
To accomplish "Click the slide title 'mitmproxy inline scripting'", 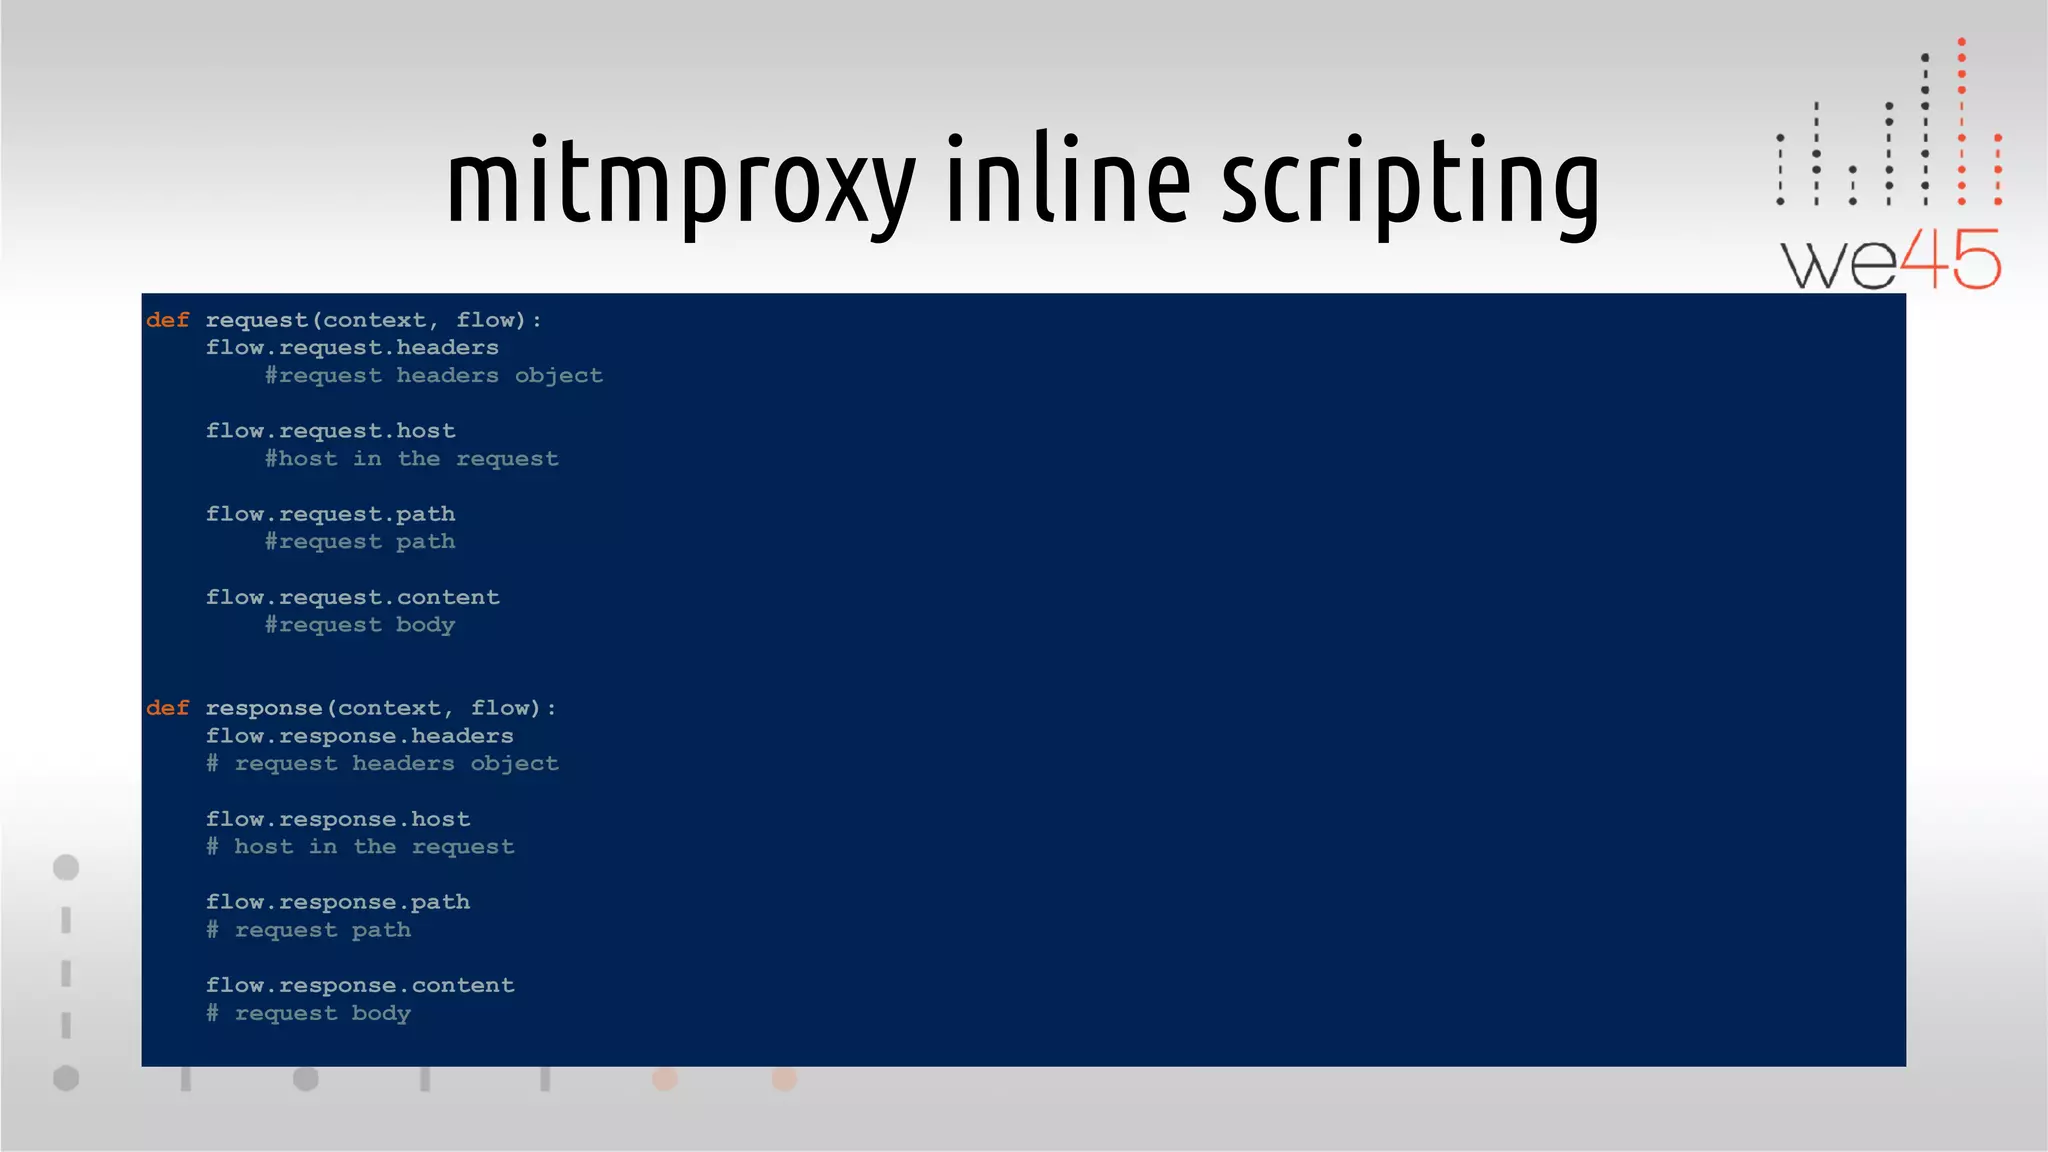I will pyautogui.click(x=1023, y=184).
